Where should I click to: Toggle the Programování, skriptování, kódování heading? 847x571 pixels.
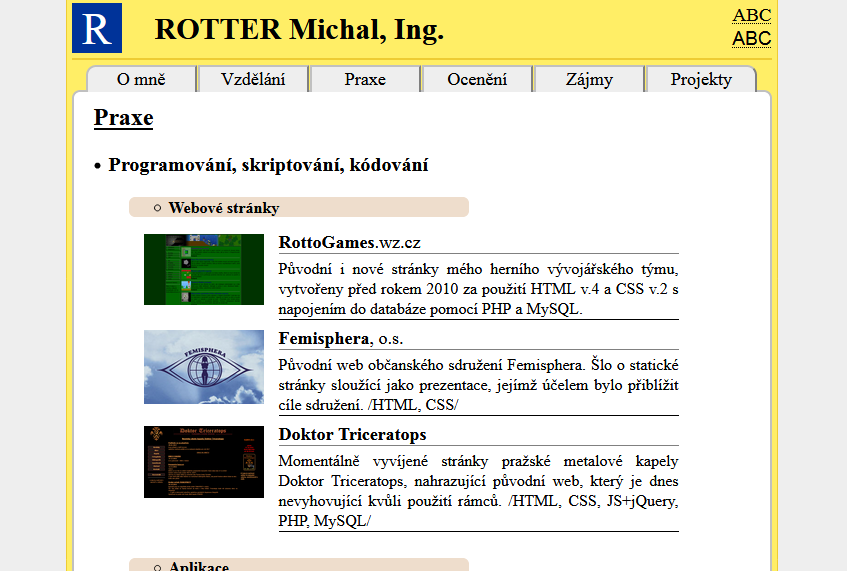(x=268, y=165)
